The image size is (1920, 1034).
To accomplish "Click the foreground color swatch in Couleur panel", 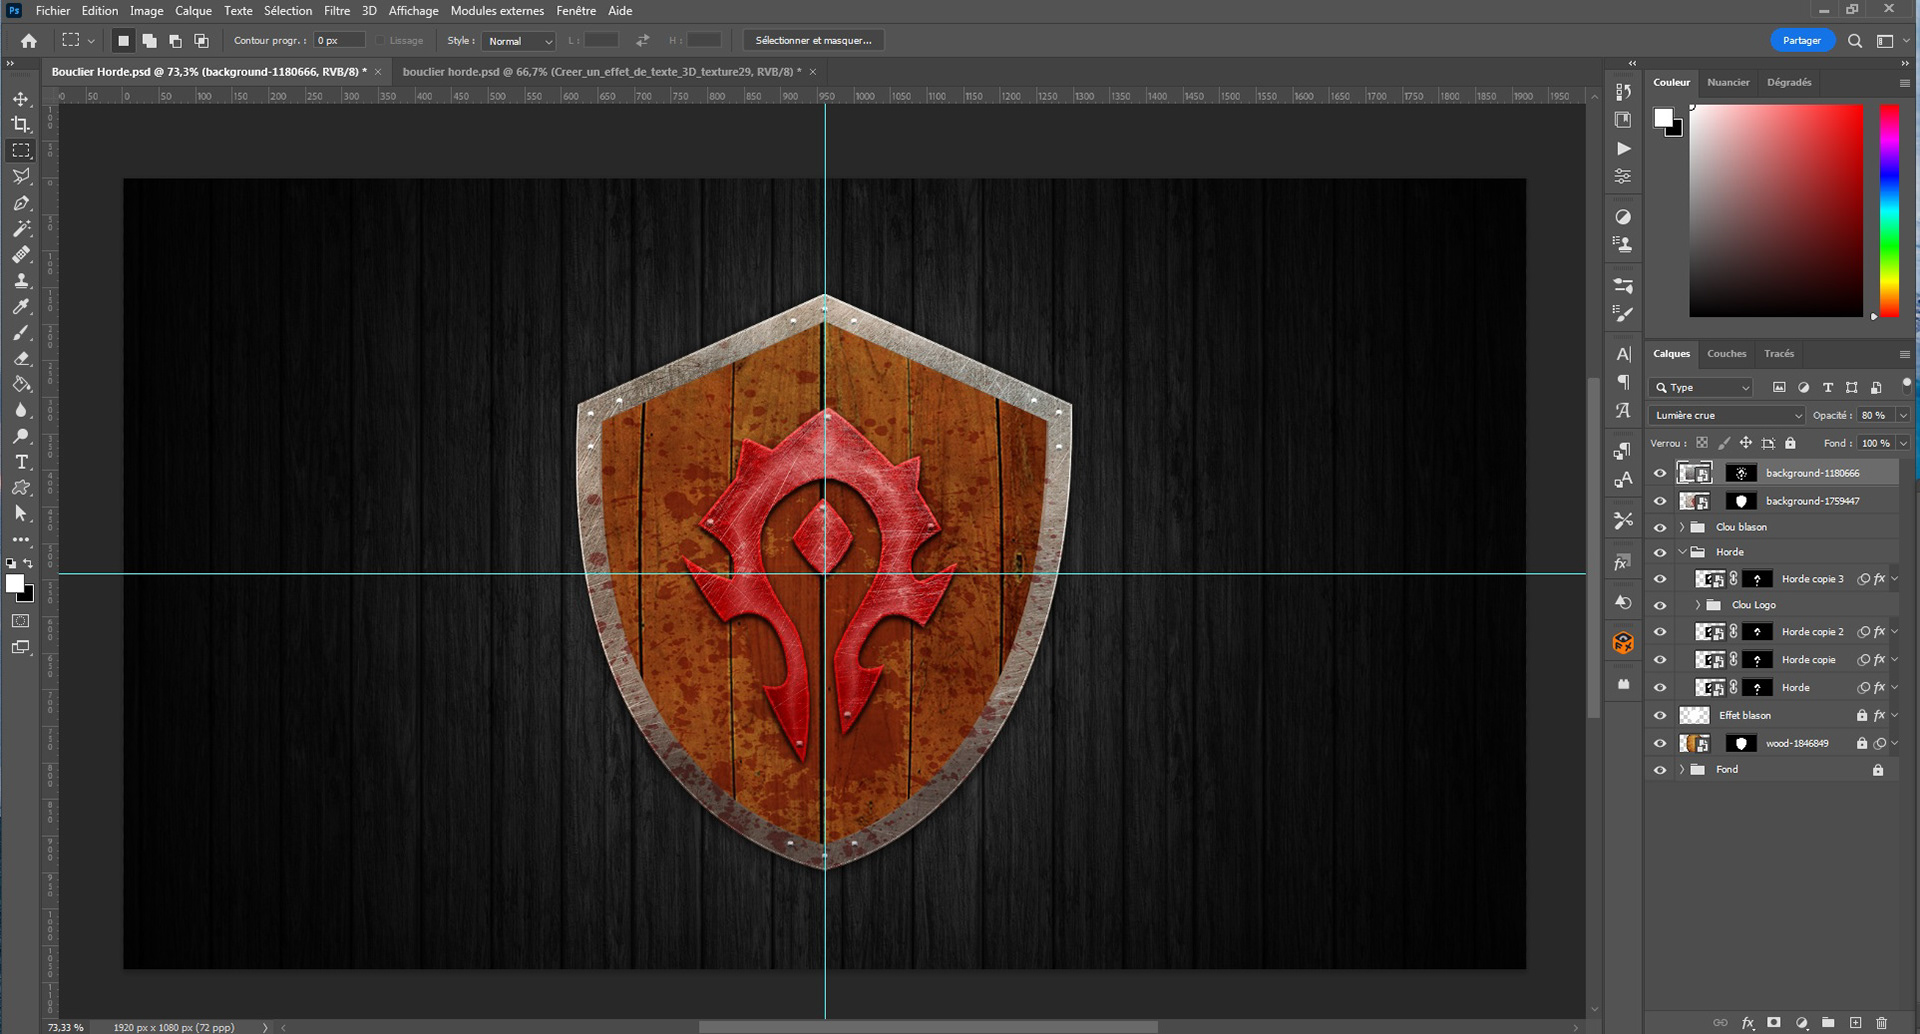I will 1663,117.
